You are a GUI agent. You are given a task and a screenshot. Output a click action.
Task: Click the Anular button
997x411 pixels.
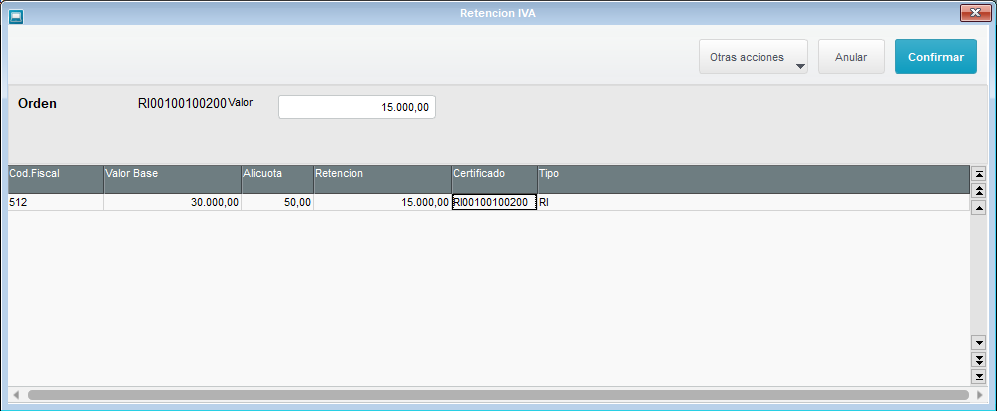851,57
